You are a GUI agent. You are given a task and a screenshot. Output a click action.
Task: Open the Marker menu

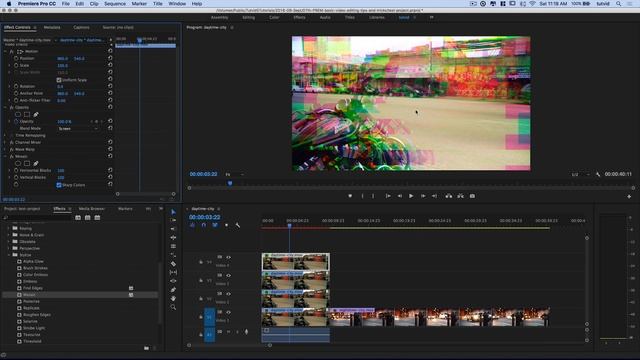tap(139, 4)
